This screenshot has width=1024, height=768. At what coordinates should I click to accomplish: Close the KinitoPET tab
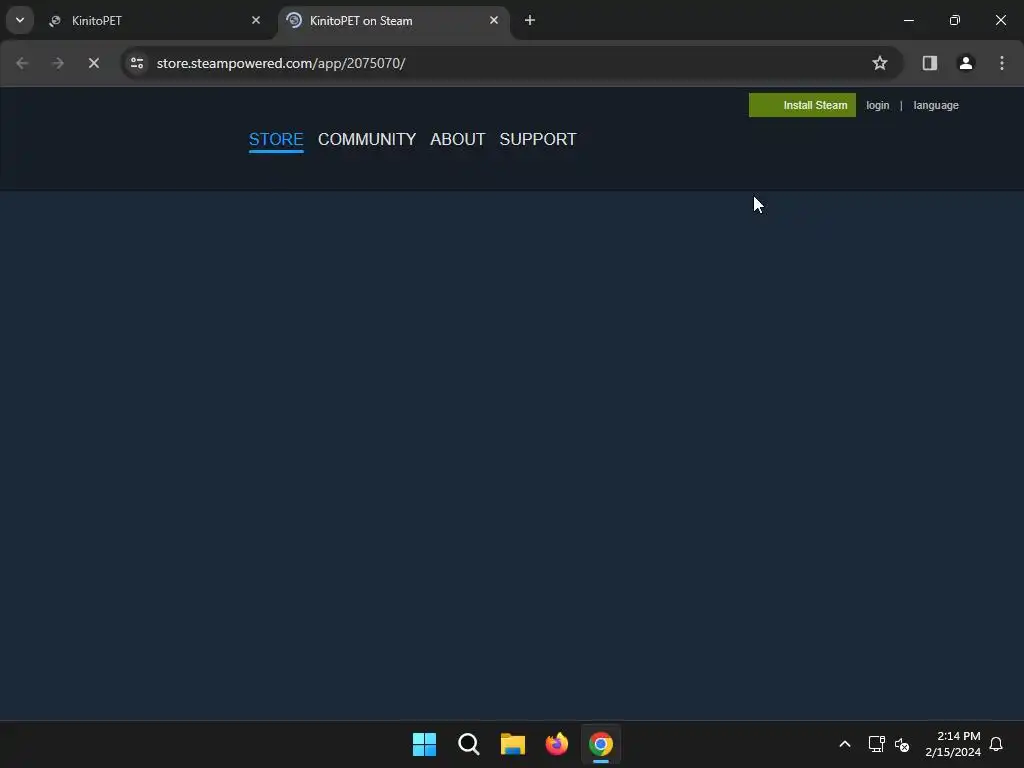(x=256, y=21)
